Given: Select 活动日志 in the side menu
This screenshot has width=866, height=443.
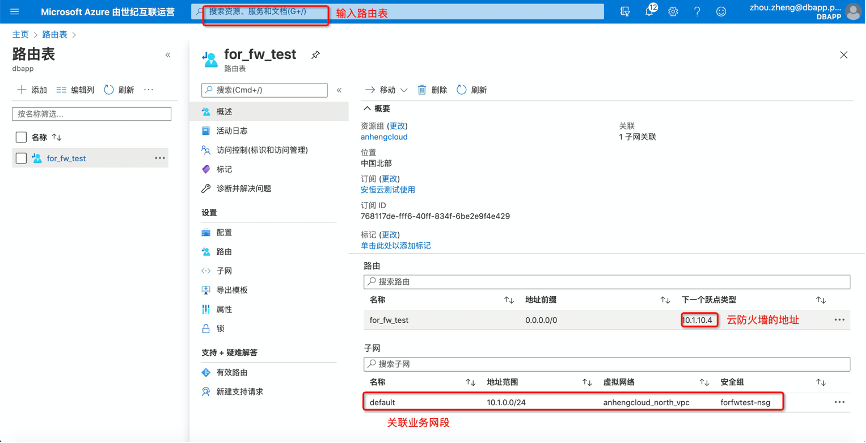Looking at the screenshot, I should coord(231,130).
